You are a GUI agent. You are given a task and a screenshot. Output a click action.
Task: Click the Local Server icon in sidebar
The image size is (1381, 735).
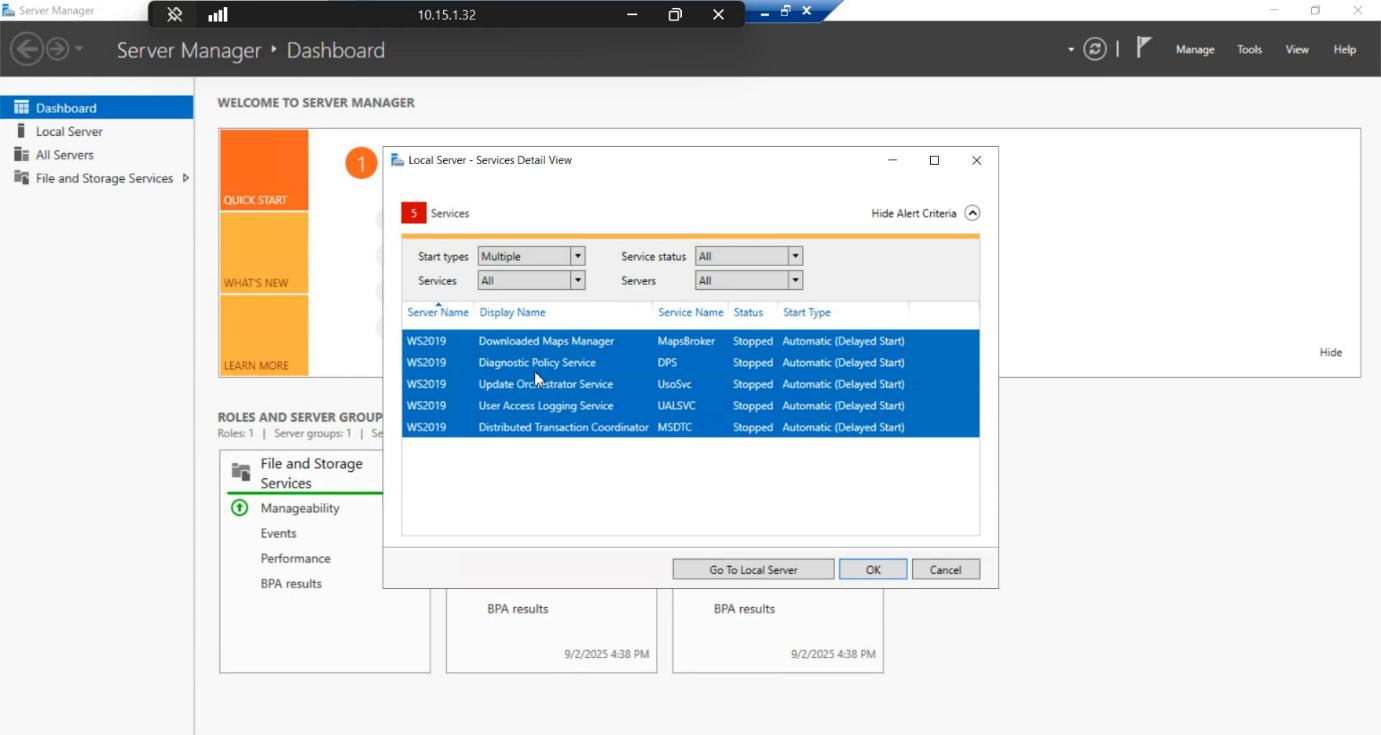point(21,131)
